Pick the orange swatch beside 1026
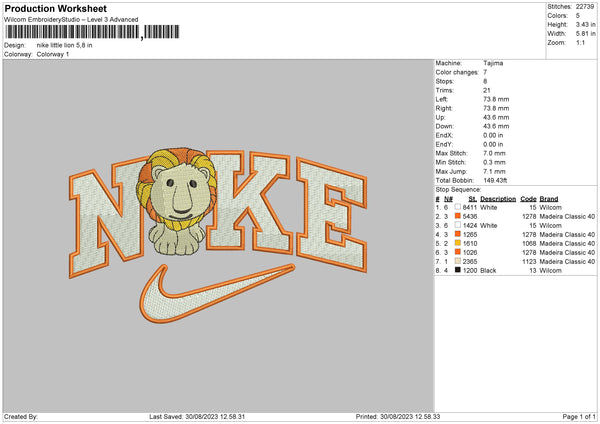This screenshot has height=424, width=600. coord(458,252)
